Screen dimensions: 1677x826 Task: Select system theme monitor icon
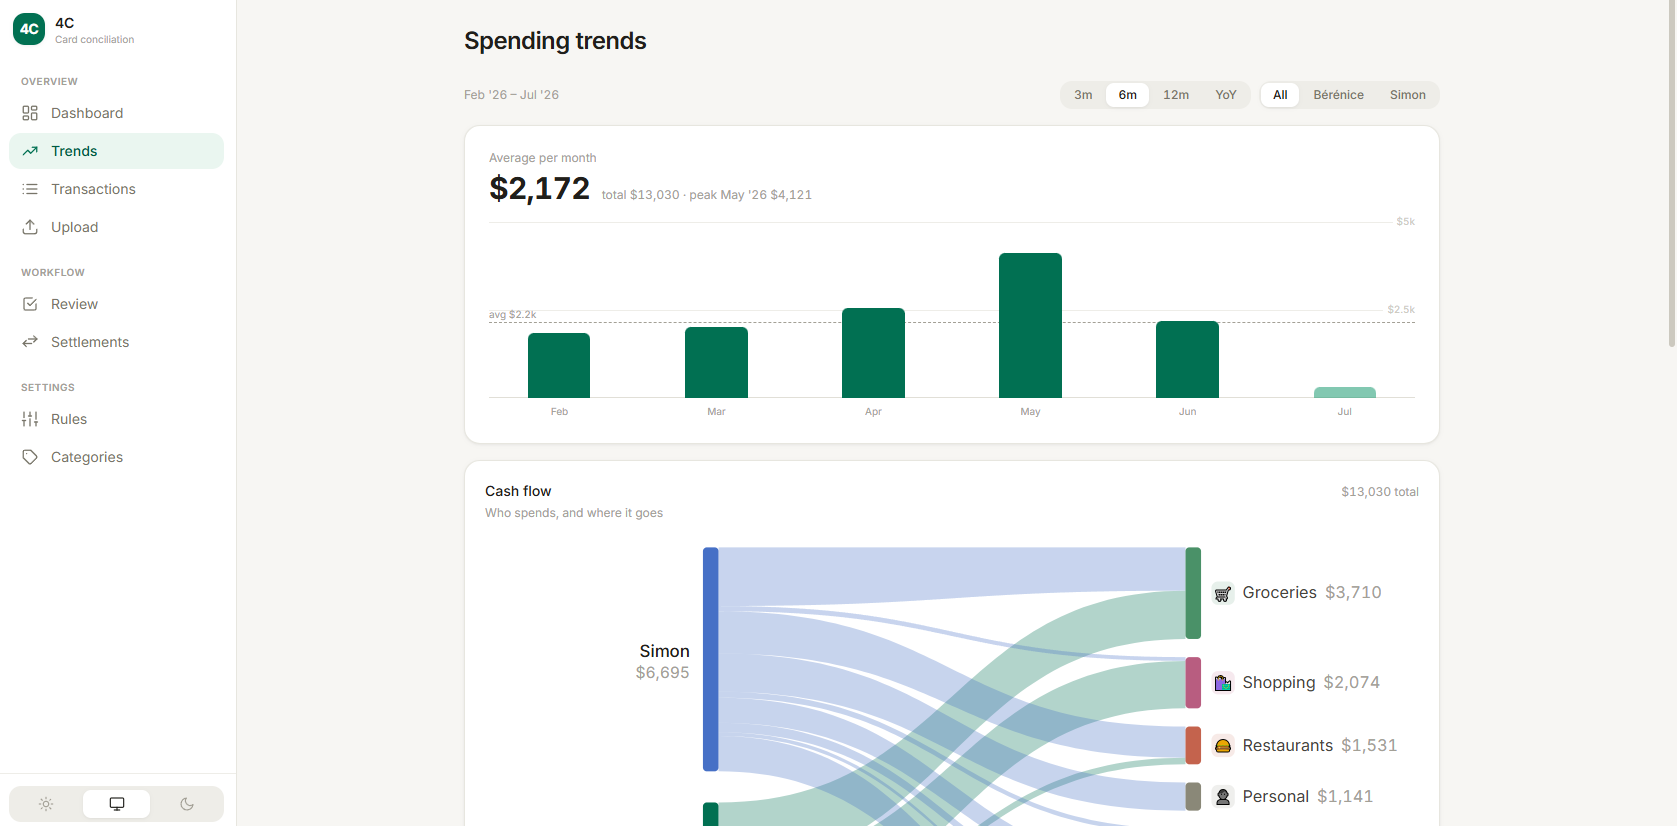point(117,804)
